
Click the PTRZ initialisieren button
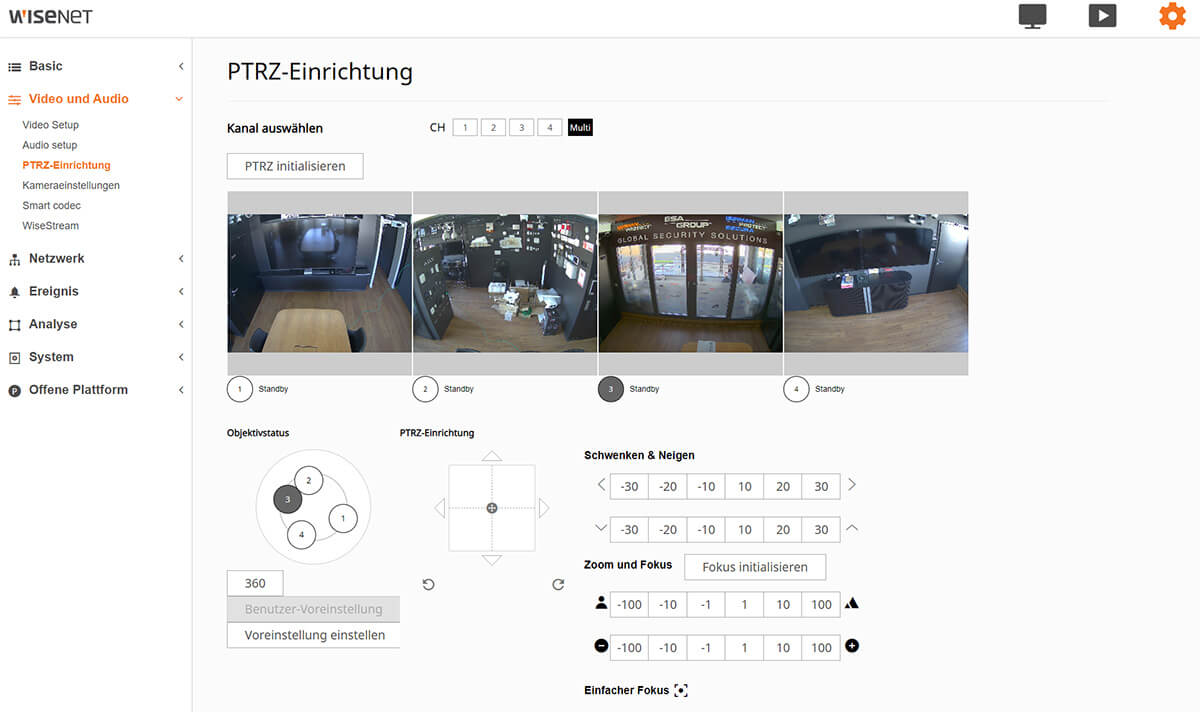point(295,166)
